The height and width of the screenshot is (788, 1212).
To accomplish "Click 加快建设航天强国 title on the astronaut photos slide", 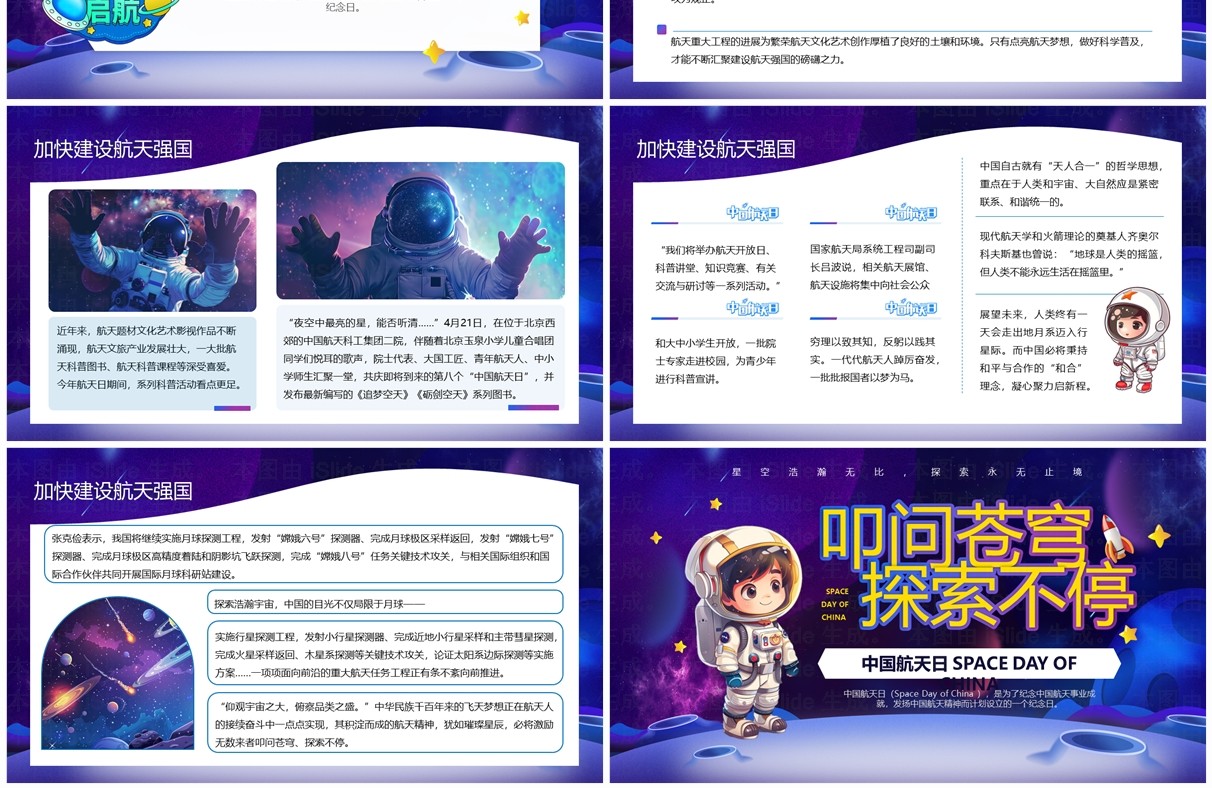I will (x=112, y=149).
